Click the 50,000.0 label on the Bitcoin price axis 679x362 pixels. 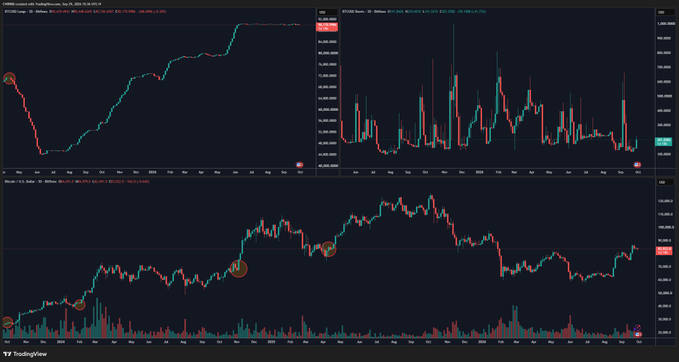pos(666,293)
